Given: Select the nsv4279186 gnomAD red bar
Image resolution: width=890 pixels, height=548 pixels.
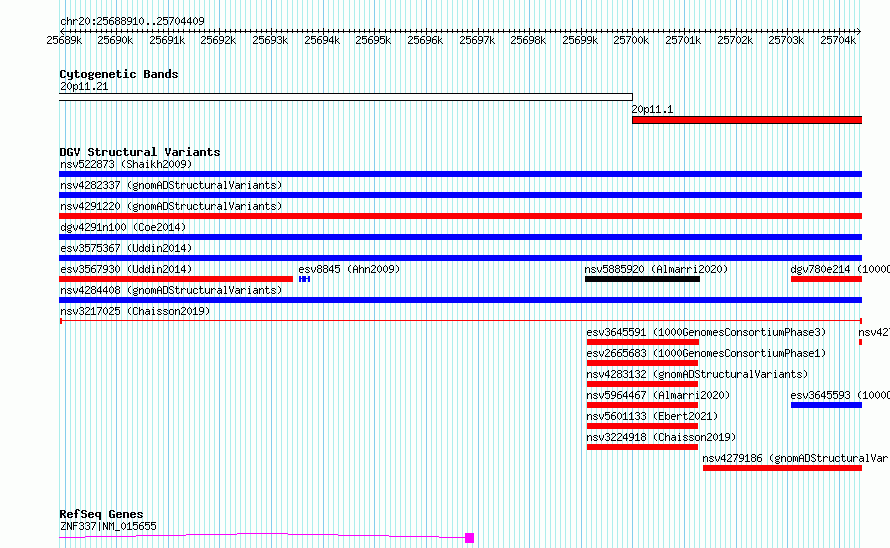Looking at the screenshot, I should pos(782,468).
